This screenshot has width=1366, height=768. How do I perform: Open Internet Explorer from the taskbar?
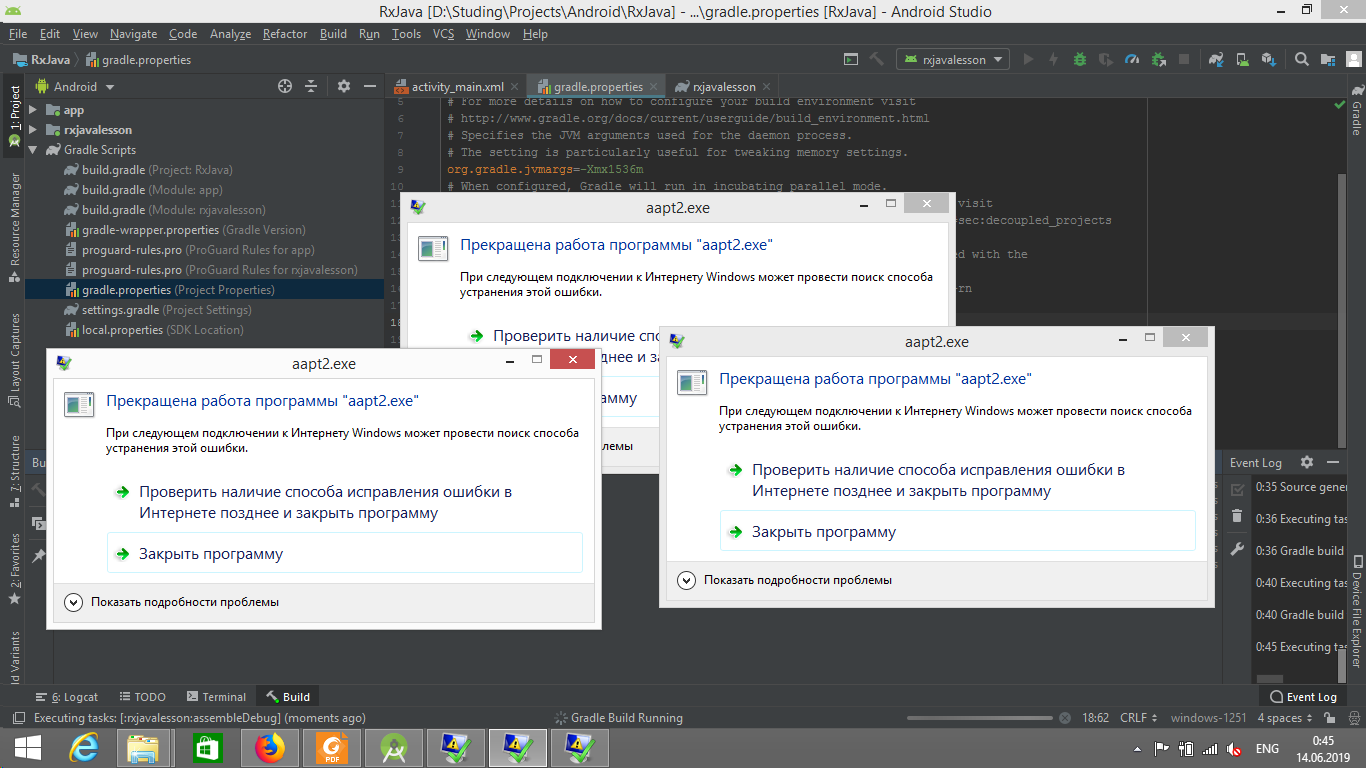(x=83, y=747)
